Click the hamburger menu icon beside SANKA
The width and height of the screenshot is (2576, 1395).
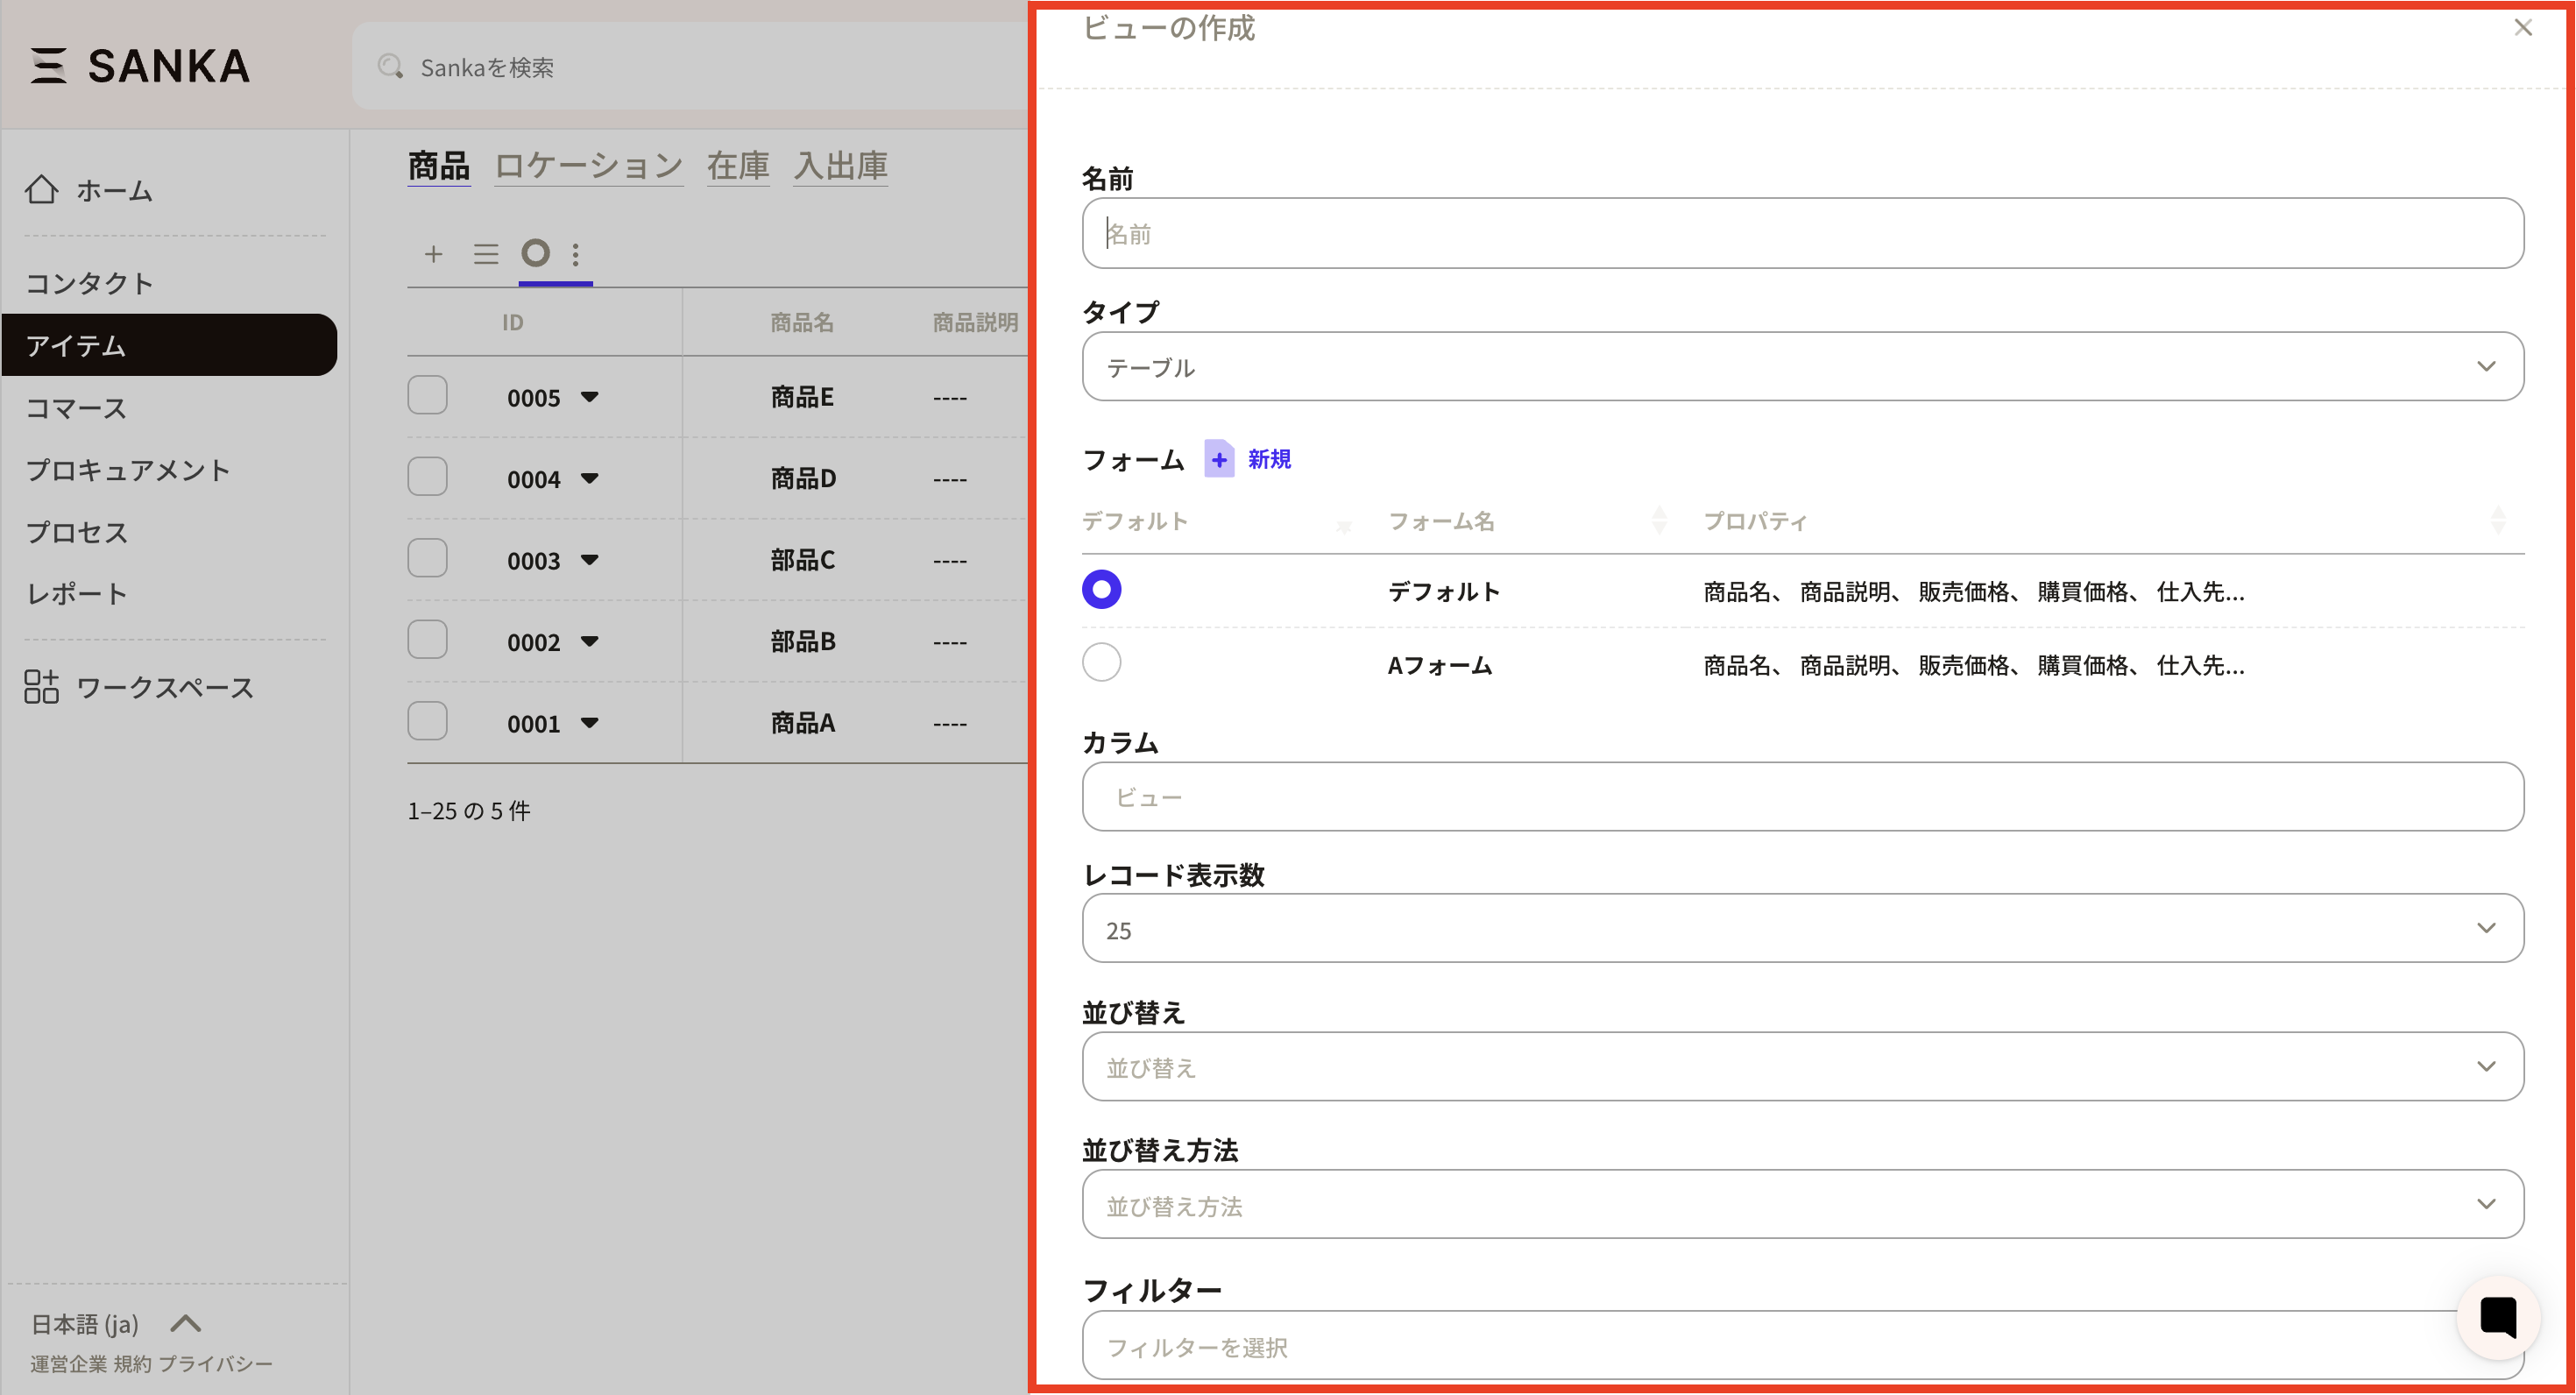tap(47, 66)
